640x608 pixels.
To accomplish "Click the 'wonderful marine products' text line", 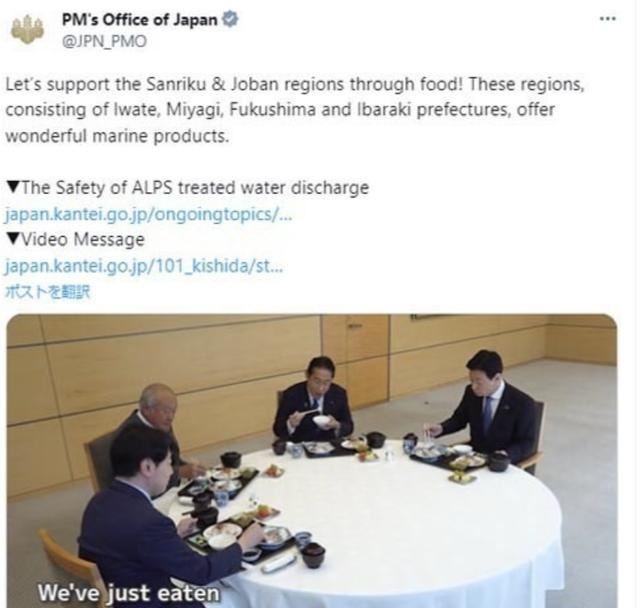I will coord(117,136).
